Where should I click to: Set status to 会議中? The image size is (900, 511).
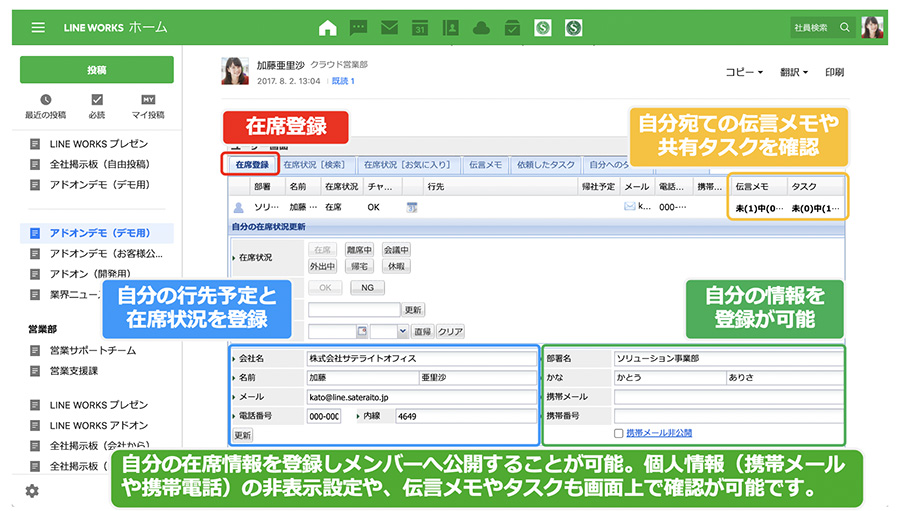click(x=396, y=250)
